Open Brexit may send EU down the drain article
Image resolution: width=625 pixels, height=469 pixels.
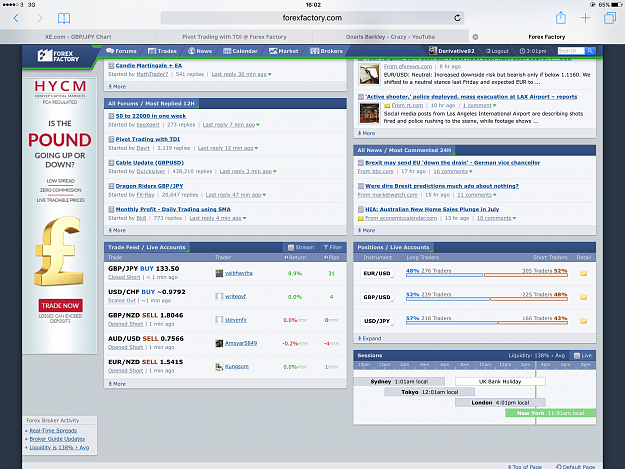coord(452,163)
